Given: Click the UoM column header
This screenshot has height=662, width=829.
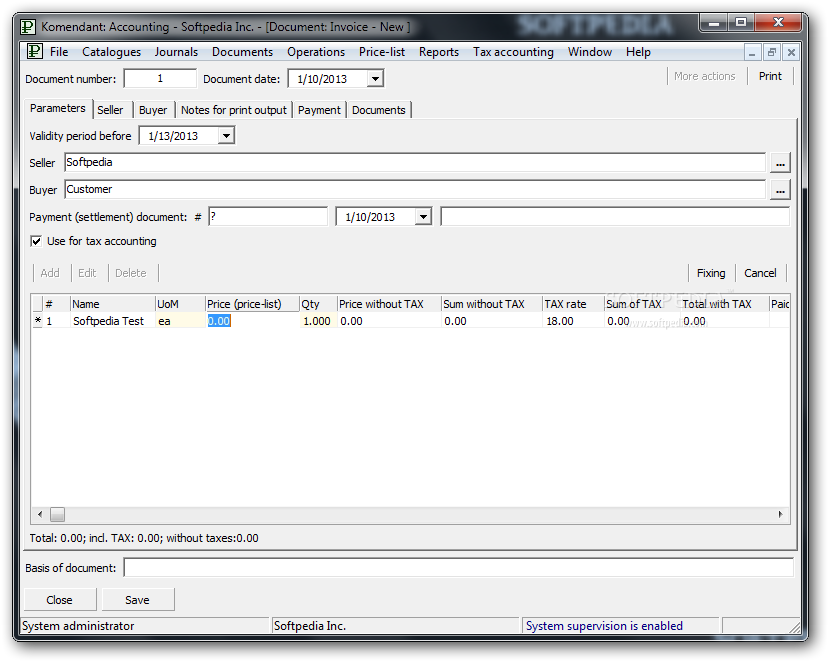Looking at the screenshot, I should [x=180, y=304].
